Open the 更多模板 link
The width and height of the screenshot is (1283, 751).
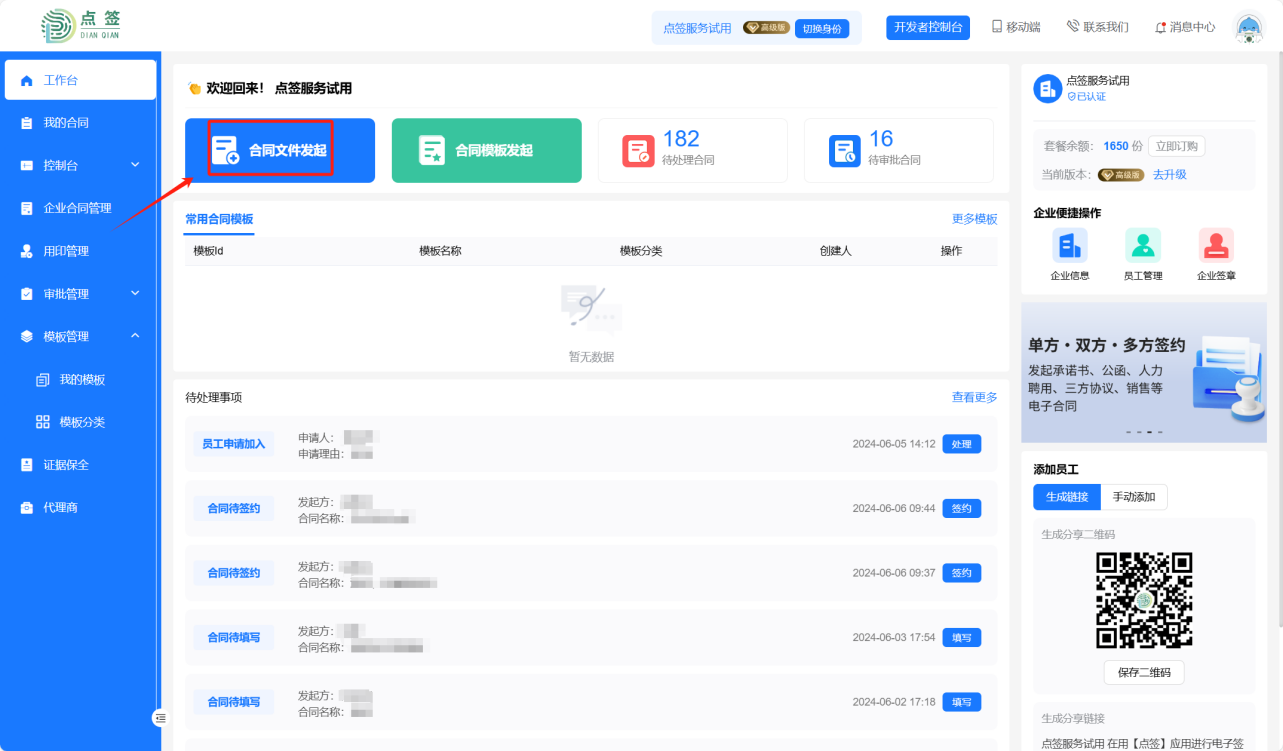click(974, 219)
